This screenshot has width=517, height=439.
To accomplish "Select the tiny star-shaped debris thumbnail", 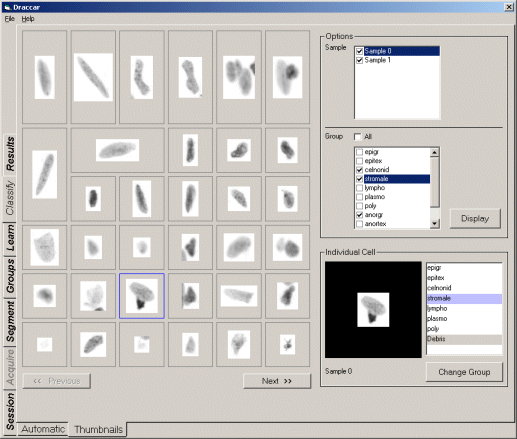I will tap(287, 344).
